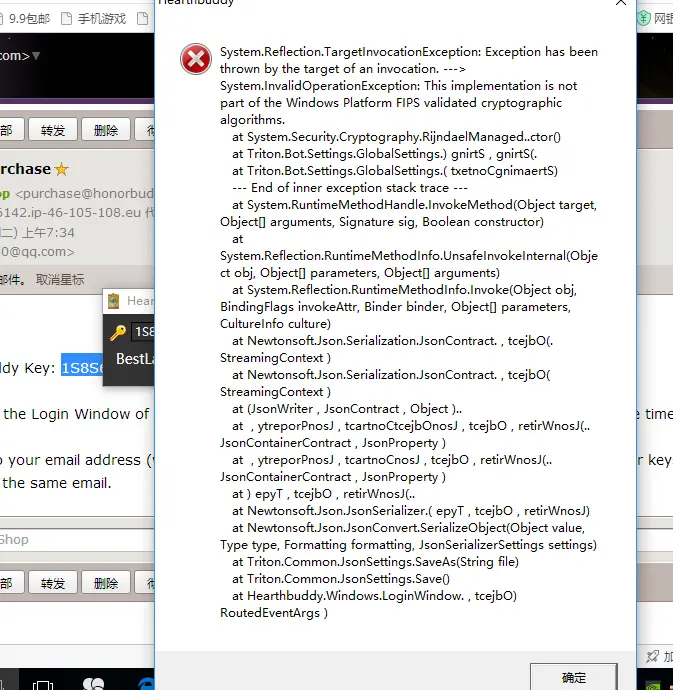Click the 'the same email.' text in message

click(57, 483)
